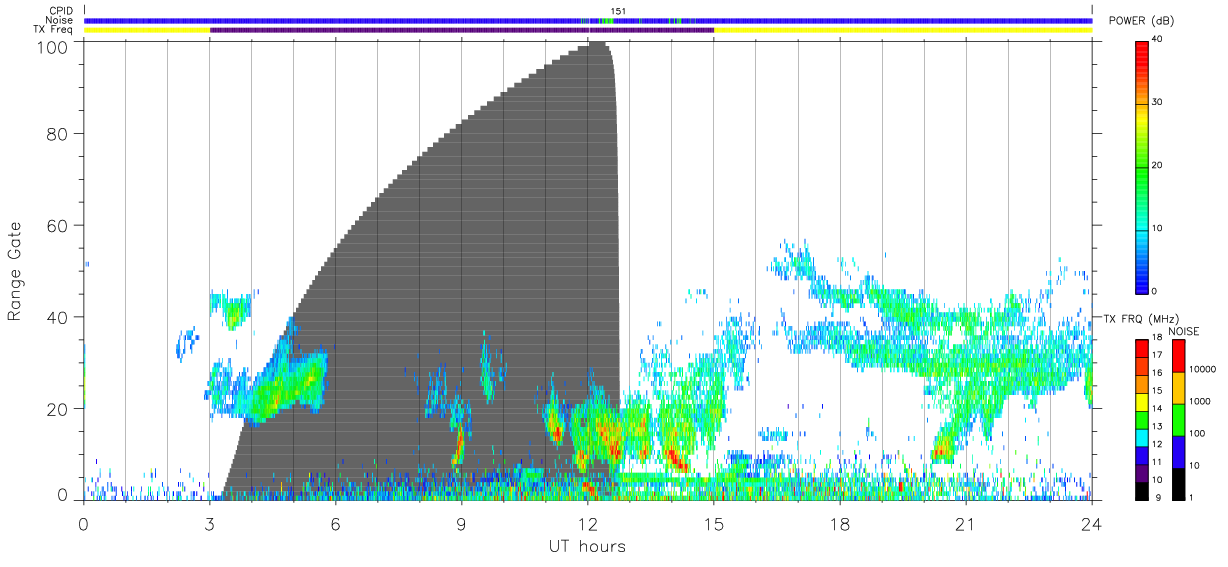
Task: Click the Range Gate axis title
Action: tap(15, 272)
